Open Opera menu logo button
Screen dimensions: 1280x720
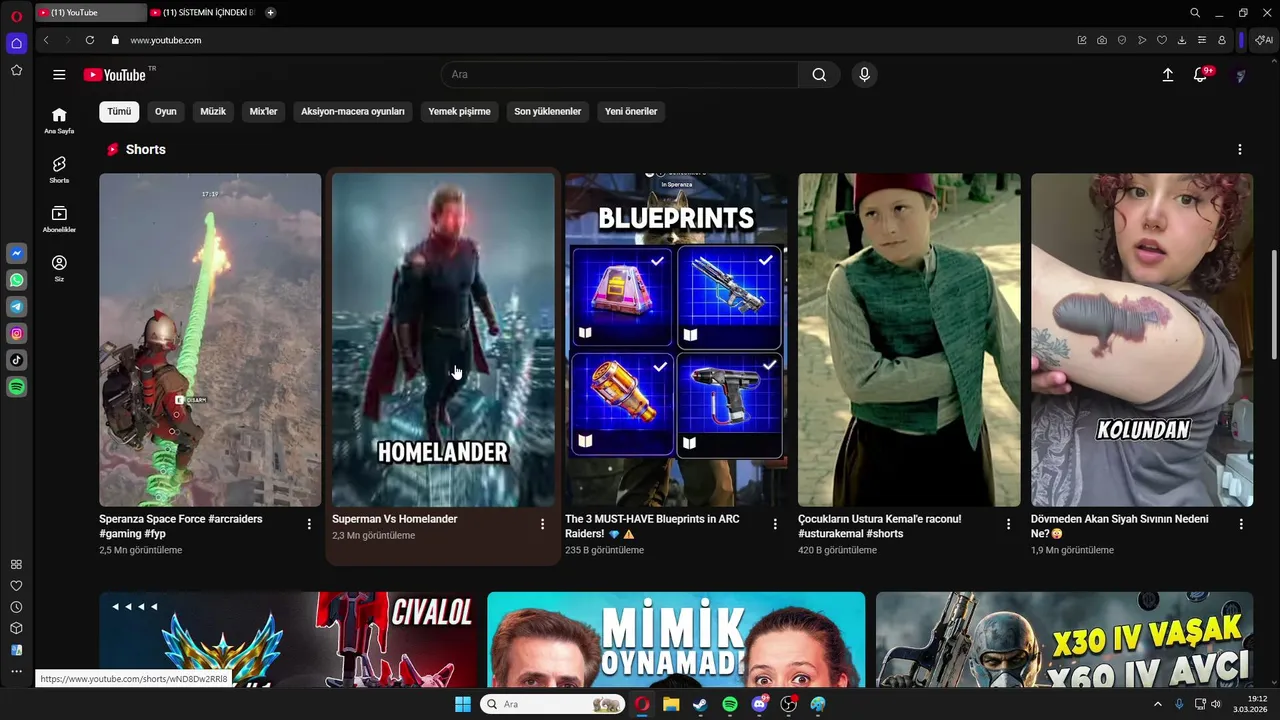click(16, 16)
